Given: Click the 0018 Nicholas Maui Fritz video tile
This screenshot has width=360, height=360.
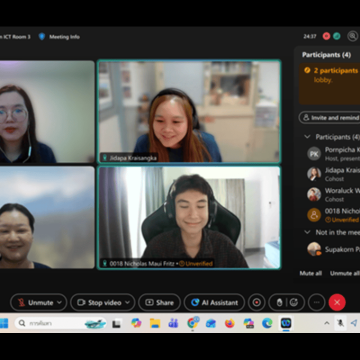Looking at the screenshot, I should 189,218.
